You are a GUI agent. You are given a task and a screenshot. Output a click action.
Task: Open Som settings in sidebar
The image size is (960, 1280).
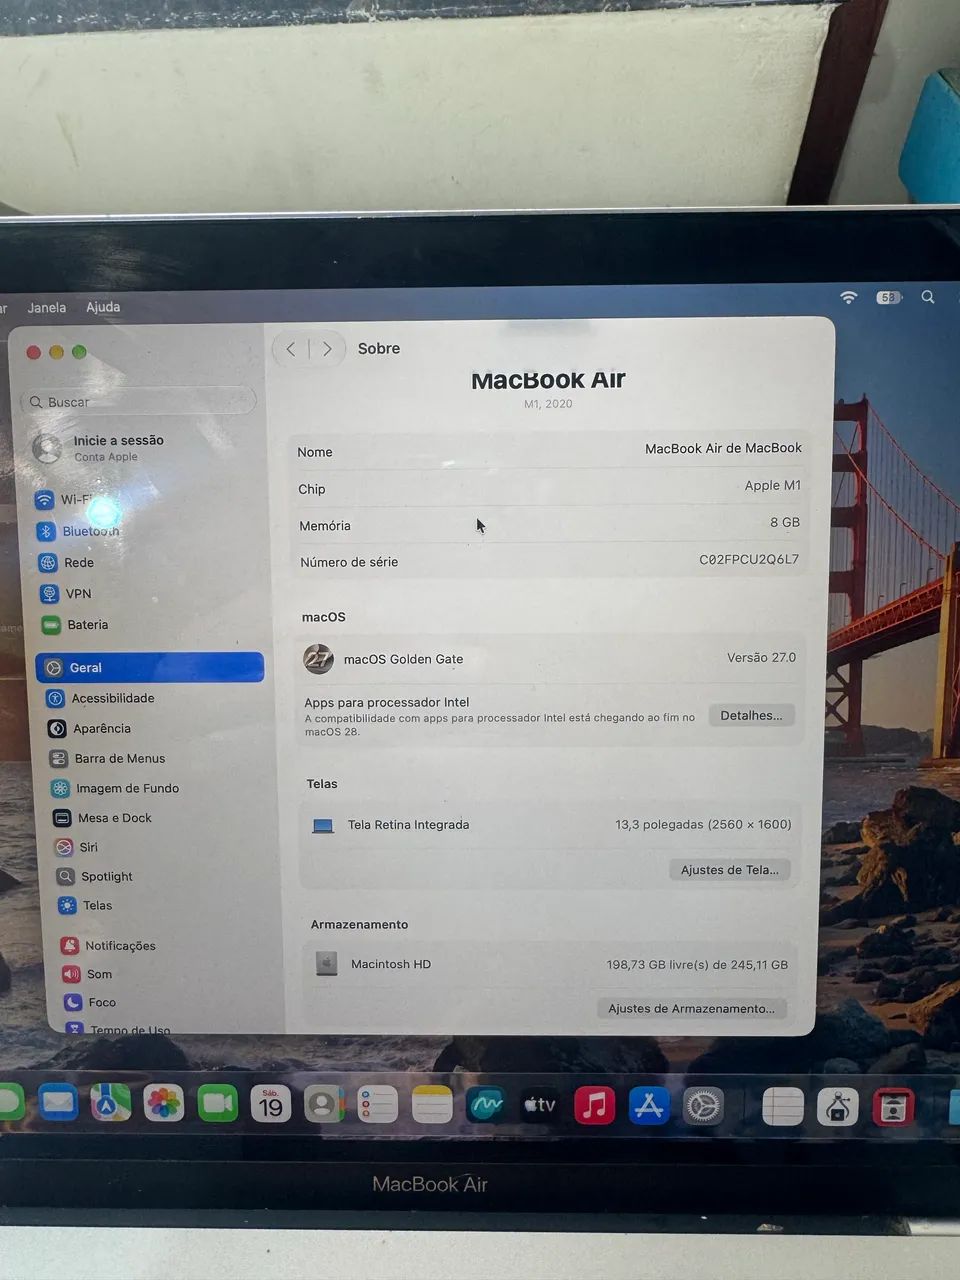tap(88, 974)
